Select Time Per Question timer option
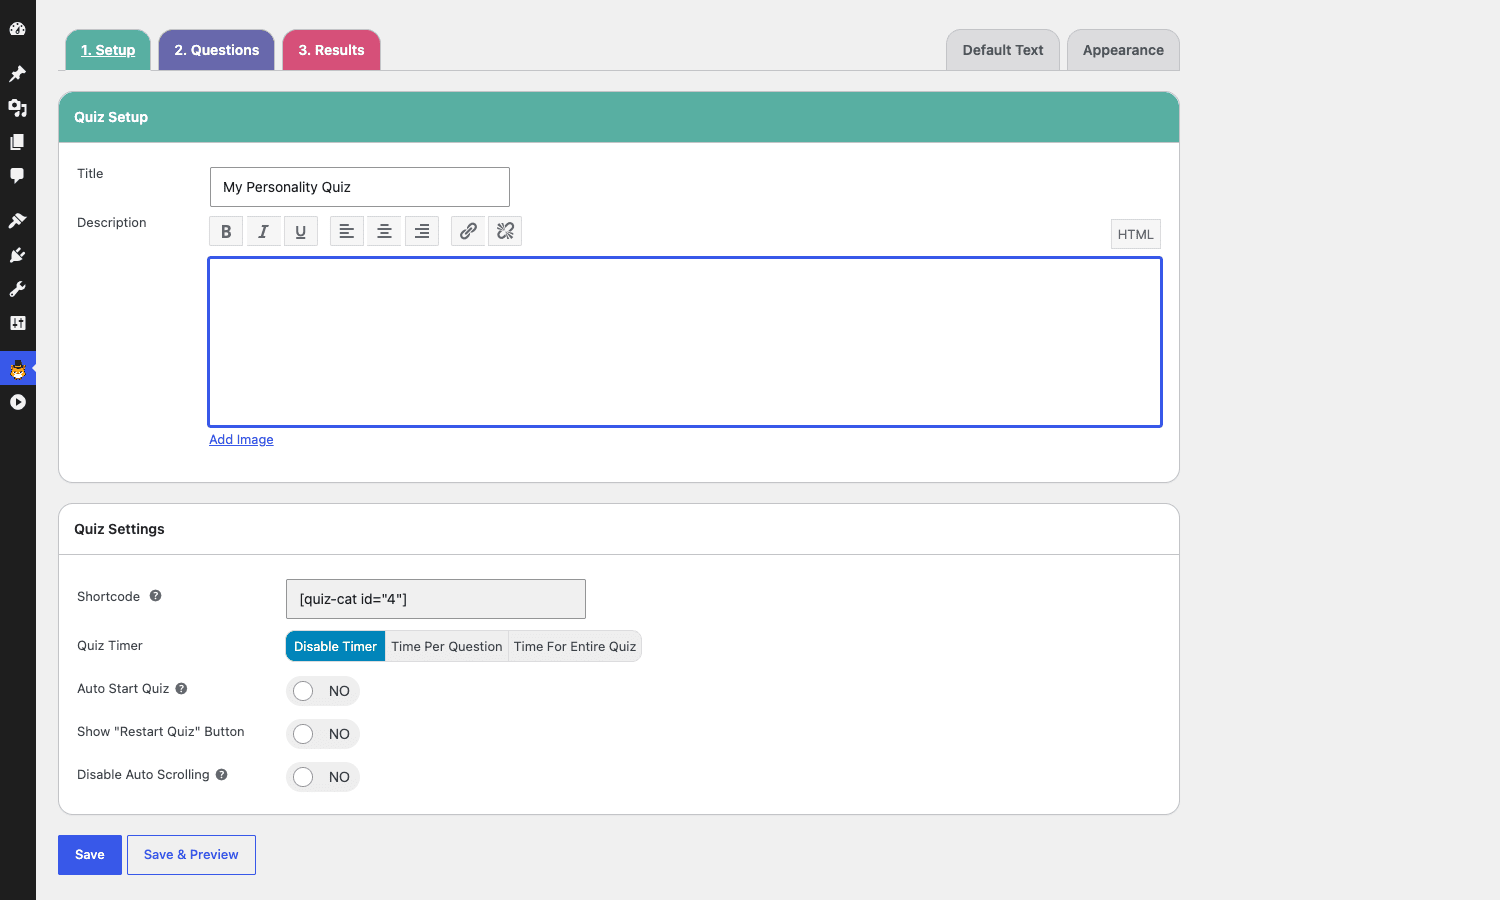 (447, 646)
